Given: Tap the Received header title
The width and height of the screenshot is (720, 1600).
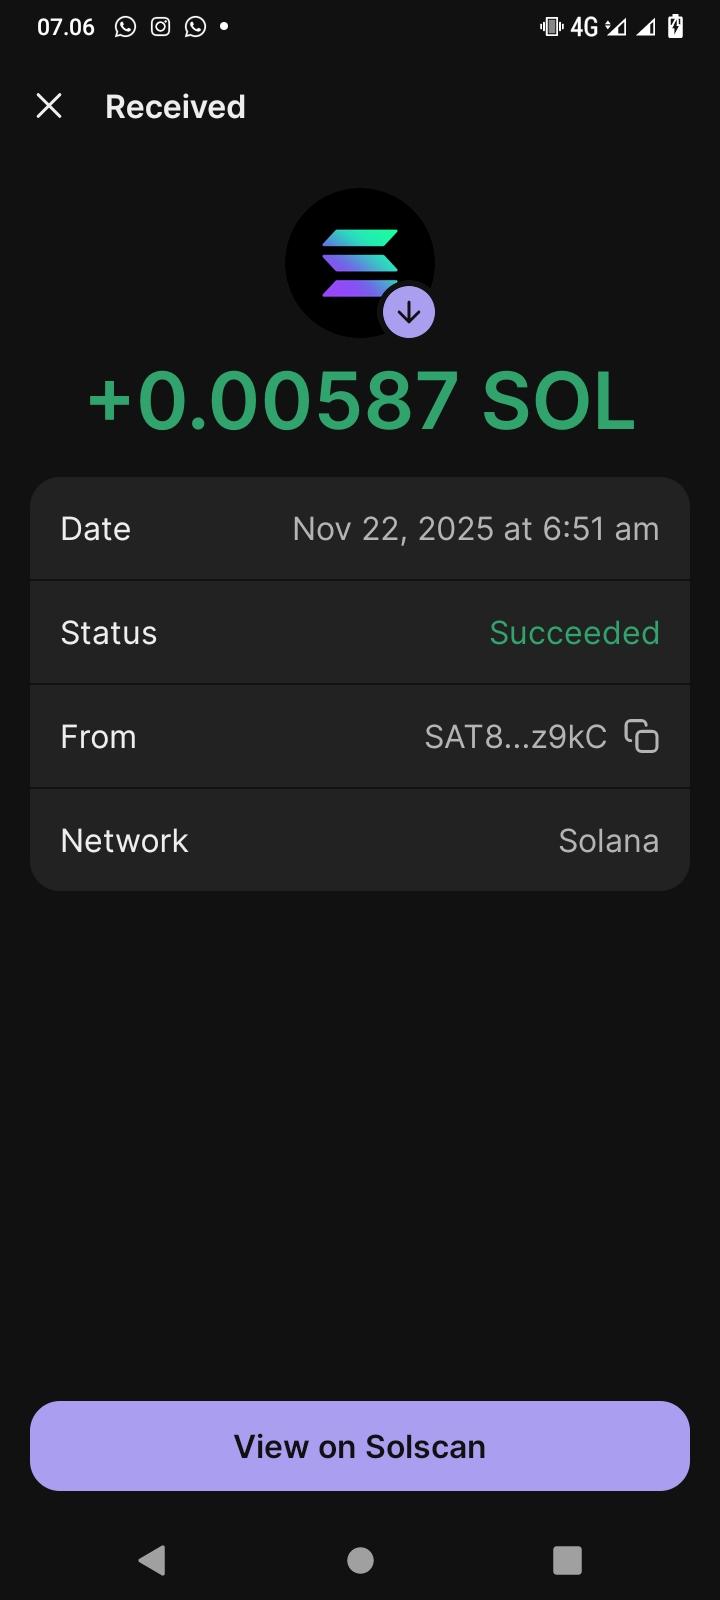Looking at the screenshot, I should point(175,107).
